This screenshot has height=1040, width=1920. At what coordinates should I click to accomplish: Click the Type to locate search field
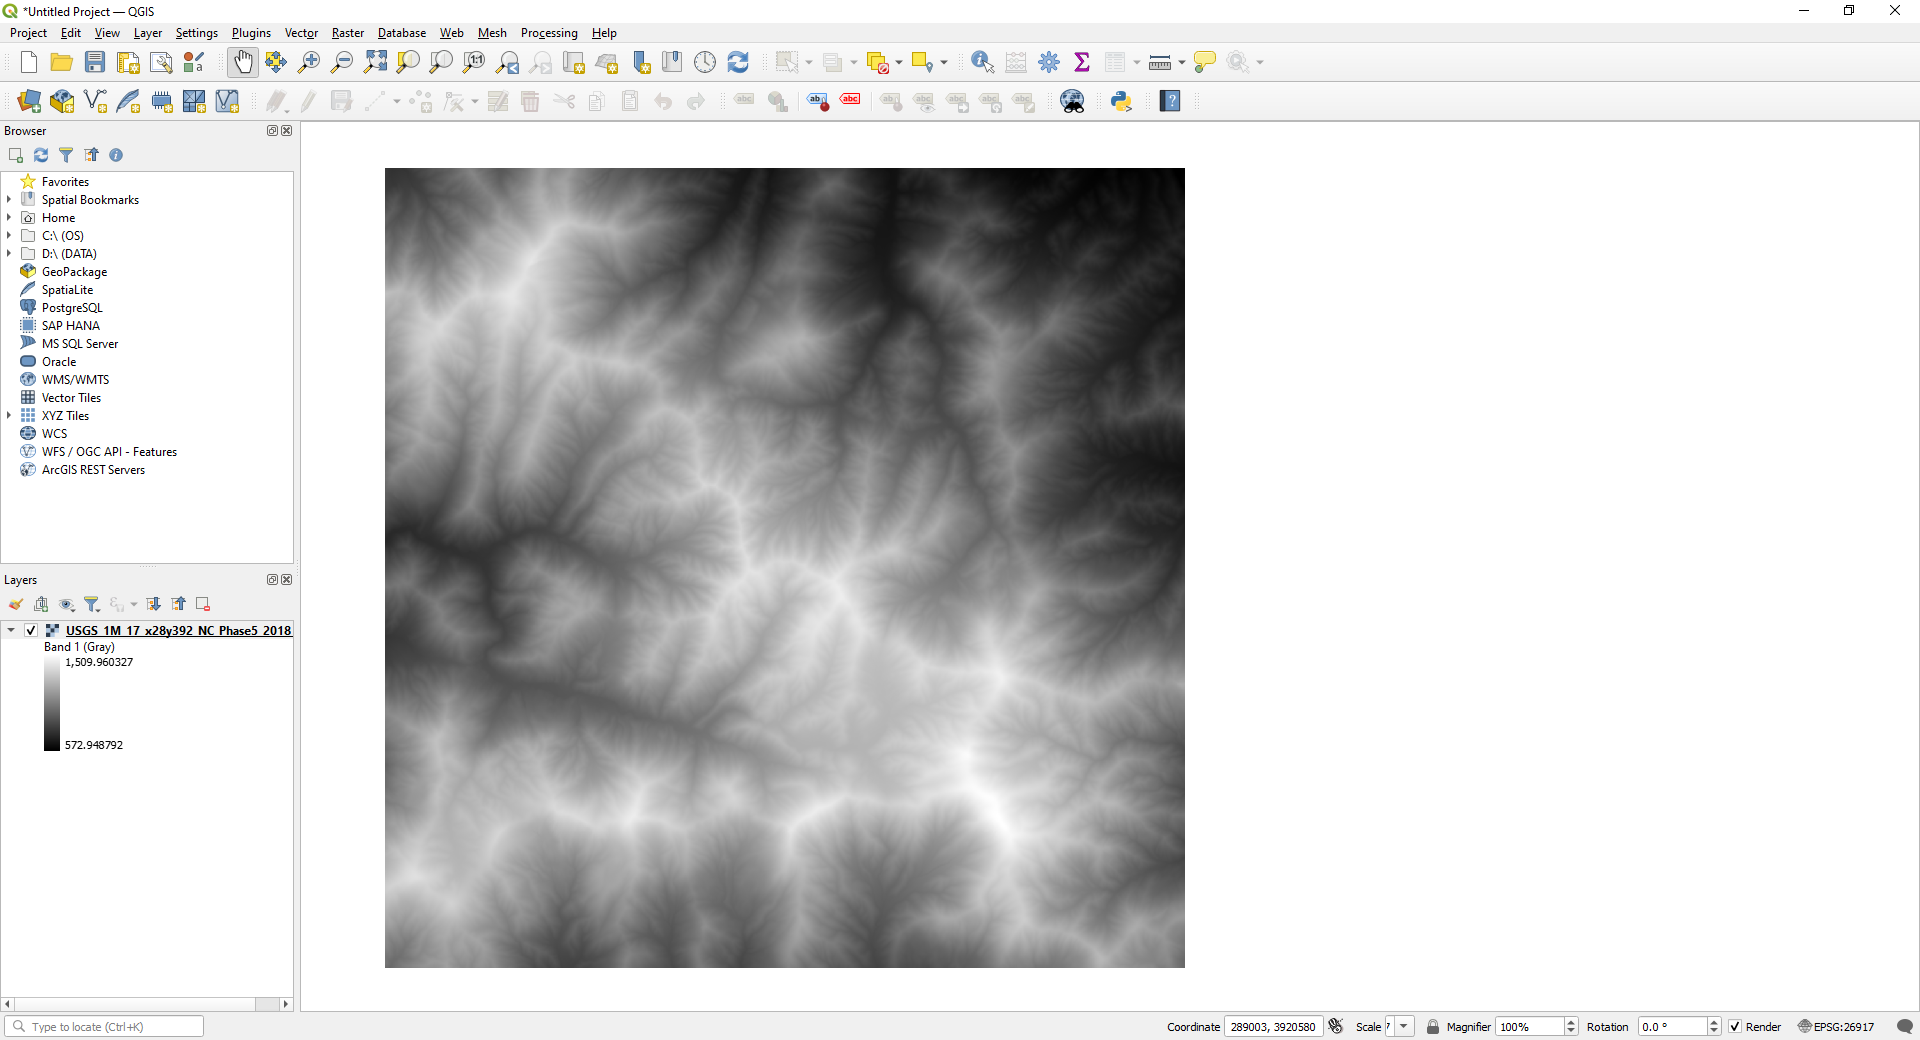click(104, 1027)
